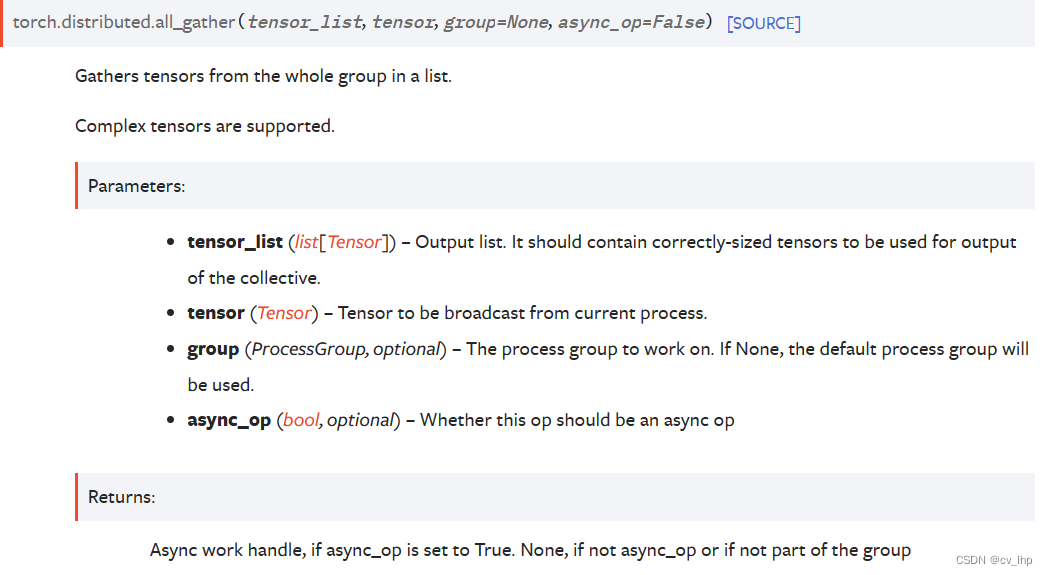
Task: Click the 'bool' type link
Action: pos(301,420)
